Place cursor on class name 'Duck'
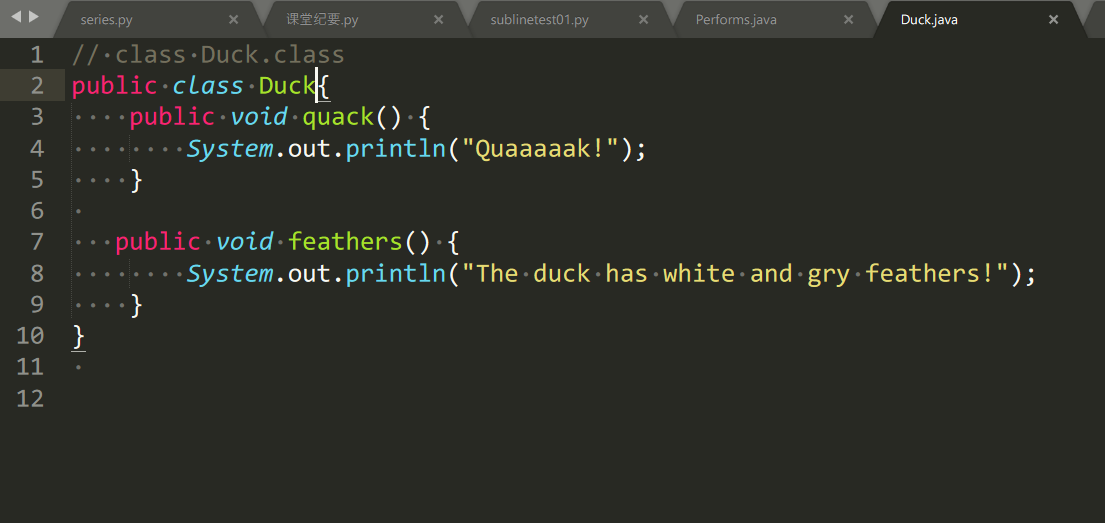The height and width of the screenshot is (523, 1105). [x=287, y=86]
